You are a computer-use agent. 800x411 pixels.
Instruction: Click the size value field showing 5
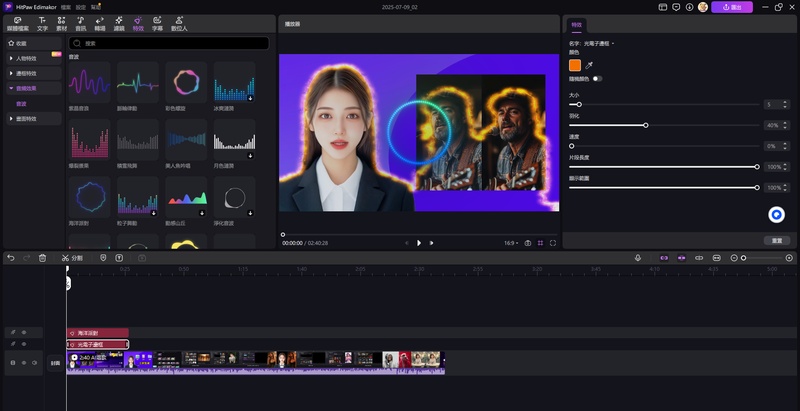tap(771, 105)
